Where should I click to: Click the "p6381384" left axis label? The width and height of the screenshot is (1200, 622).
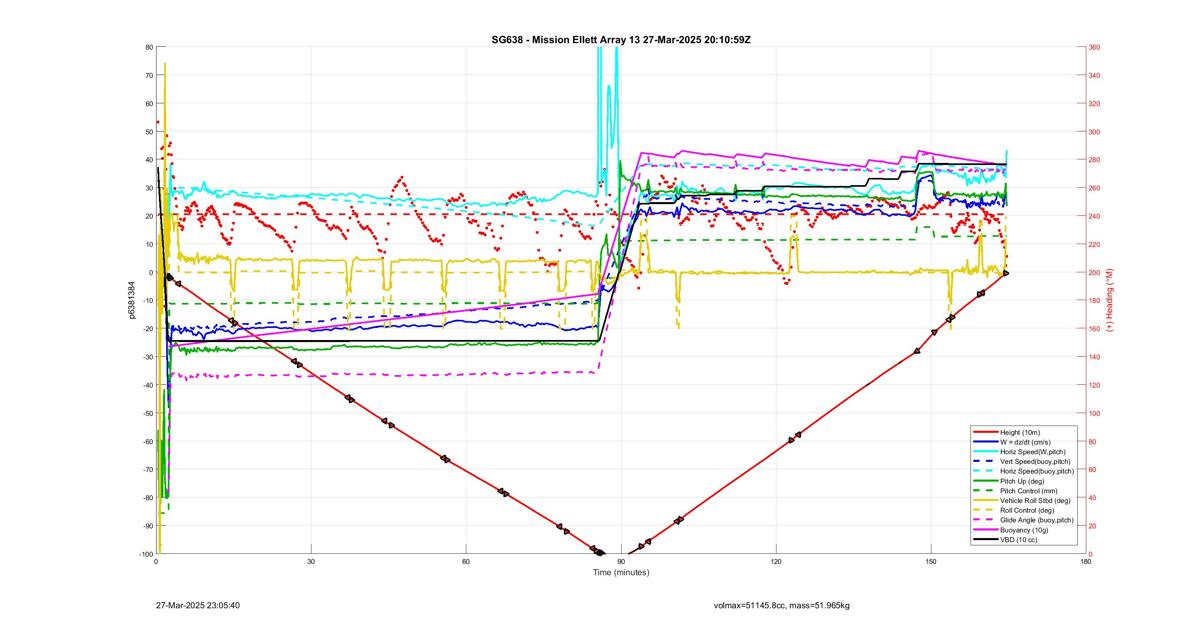click(x=131, y=300)
